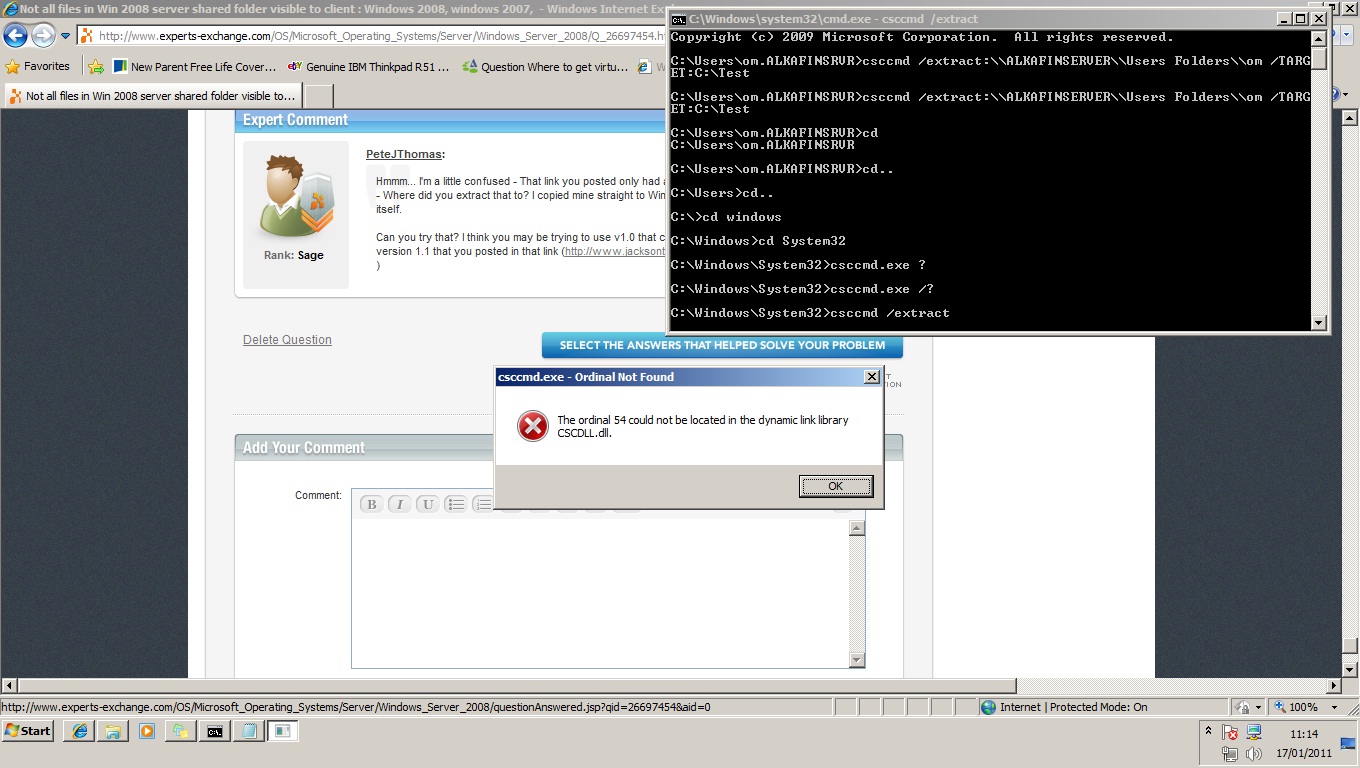This screenshot has height=768, width=1360.
Task: Open the Genuine IBM Thinkpad R51 favorite
Action: [x=368, y=67]
